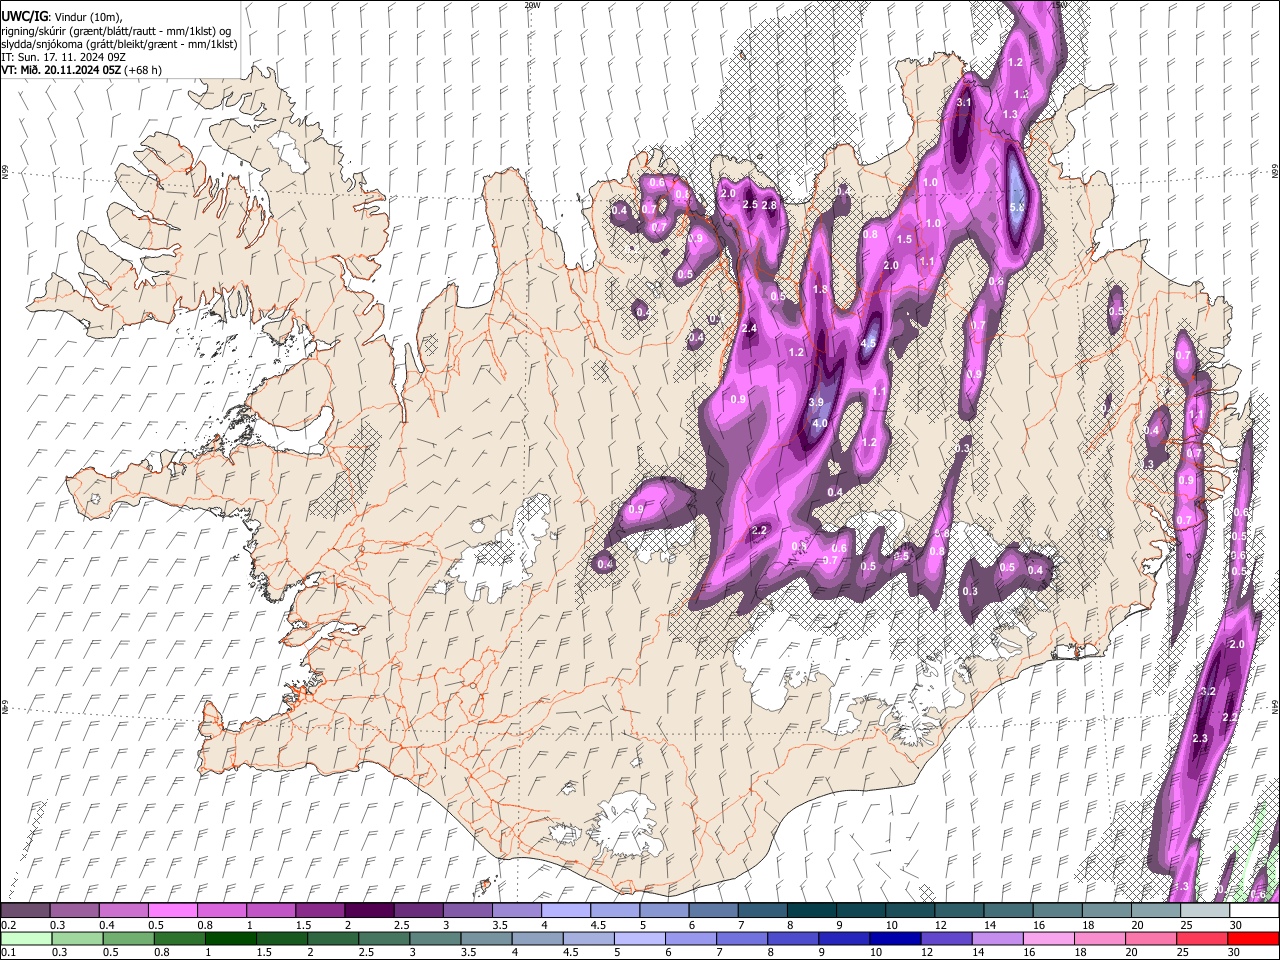Select the '2.4' value in the snowband

pyautogui.click(x=750, y=329)
